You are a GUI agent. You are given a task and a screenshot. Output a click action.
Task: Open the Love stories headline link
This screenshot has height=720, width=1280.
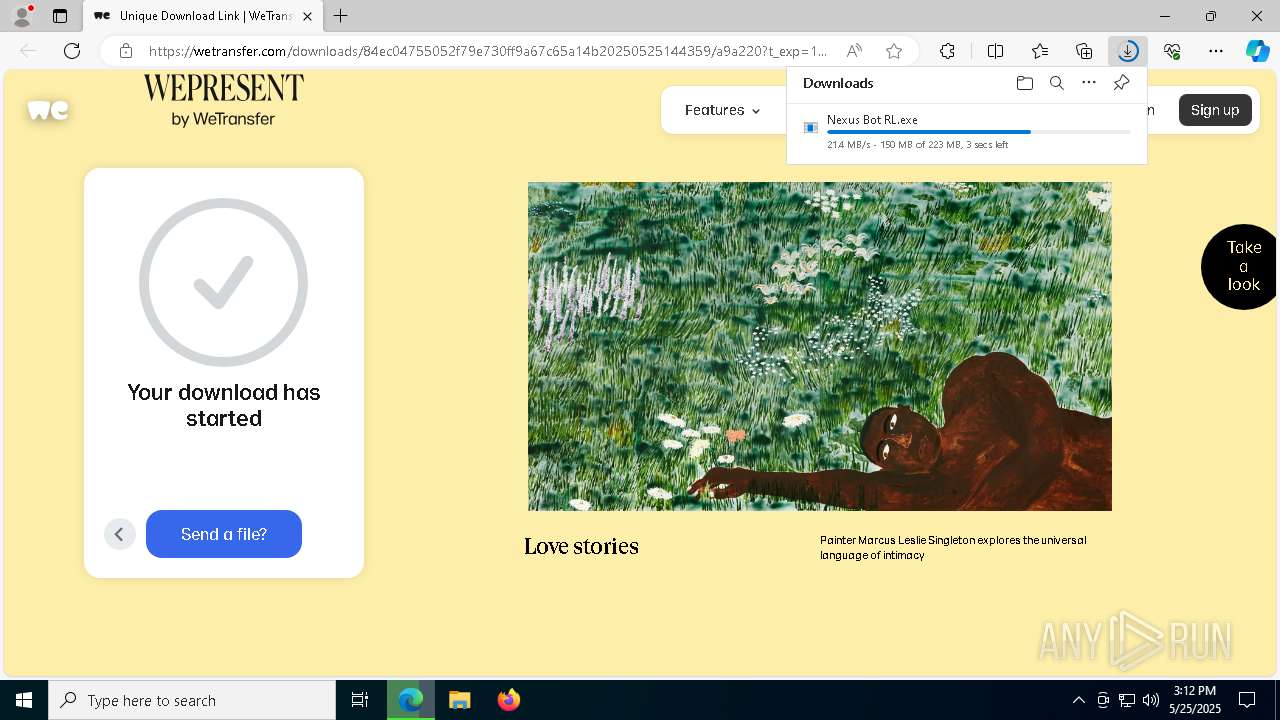point(581,546)
